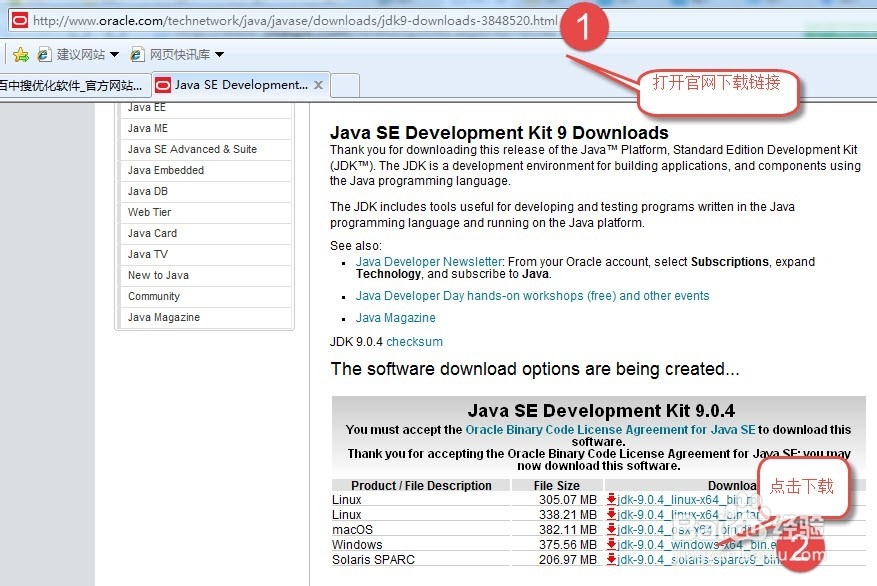Select Java Card sidebar entry
The image size is (877, 586).
(152, 233)
